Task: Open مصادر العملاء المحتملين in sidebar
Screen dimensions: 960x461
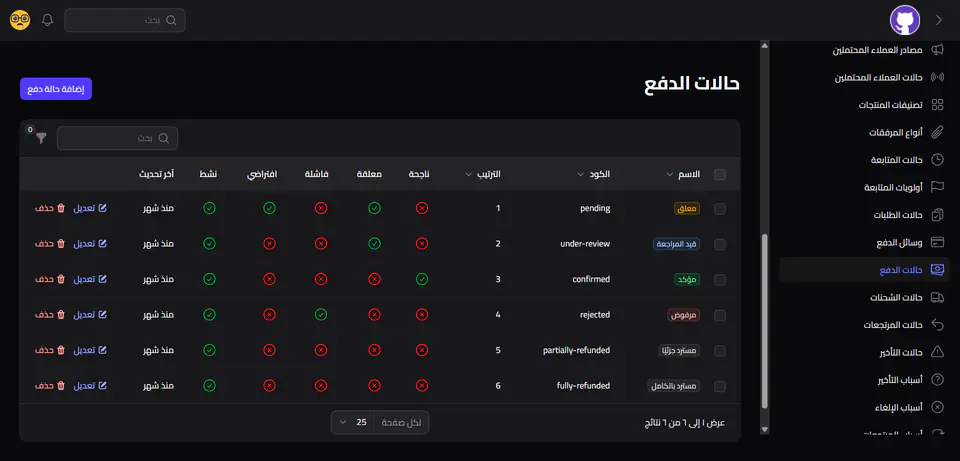Action: [x=877, y=50]
